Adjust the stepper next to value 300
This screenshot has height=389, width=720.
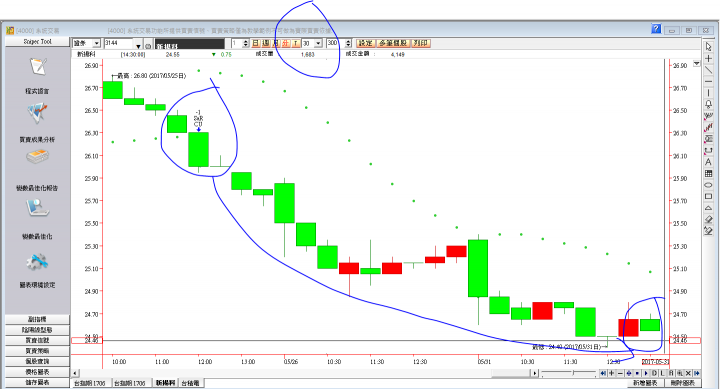tap(348, 43)
